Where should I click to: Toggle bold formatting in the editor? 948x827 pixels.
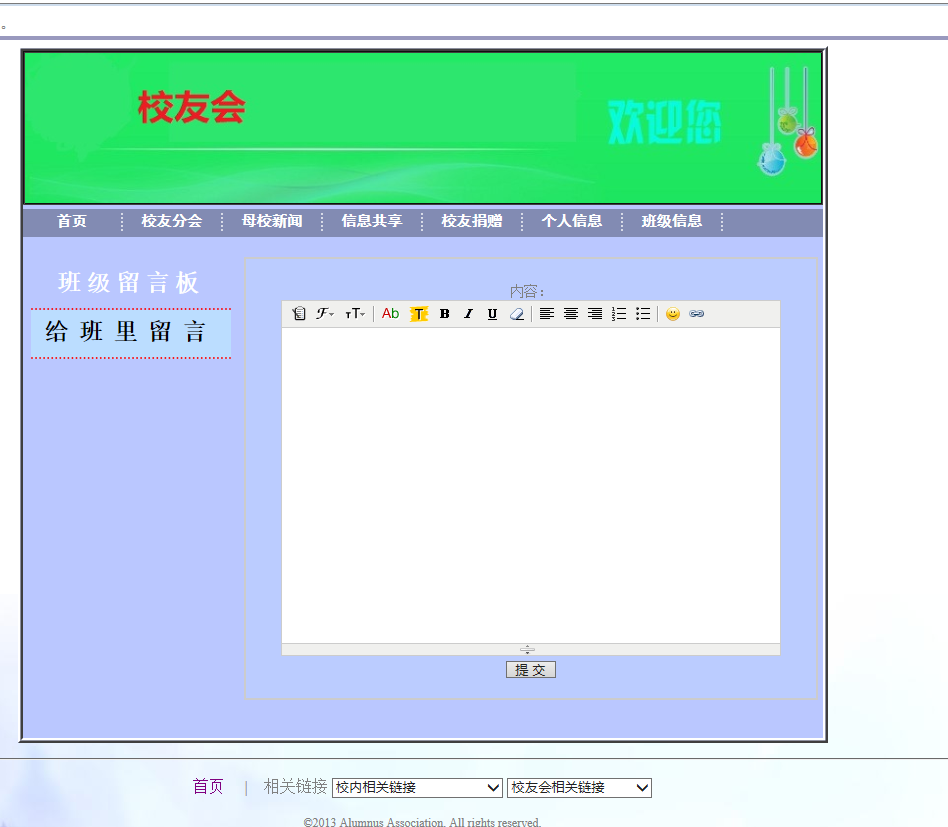click(x=444, y=313)
